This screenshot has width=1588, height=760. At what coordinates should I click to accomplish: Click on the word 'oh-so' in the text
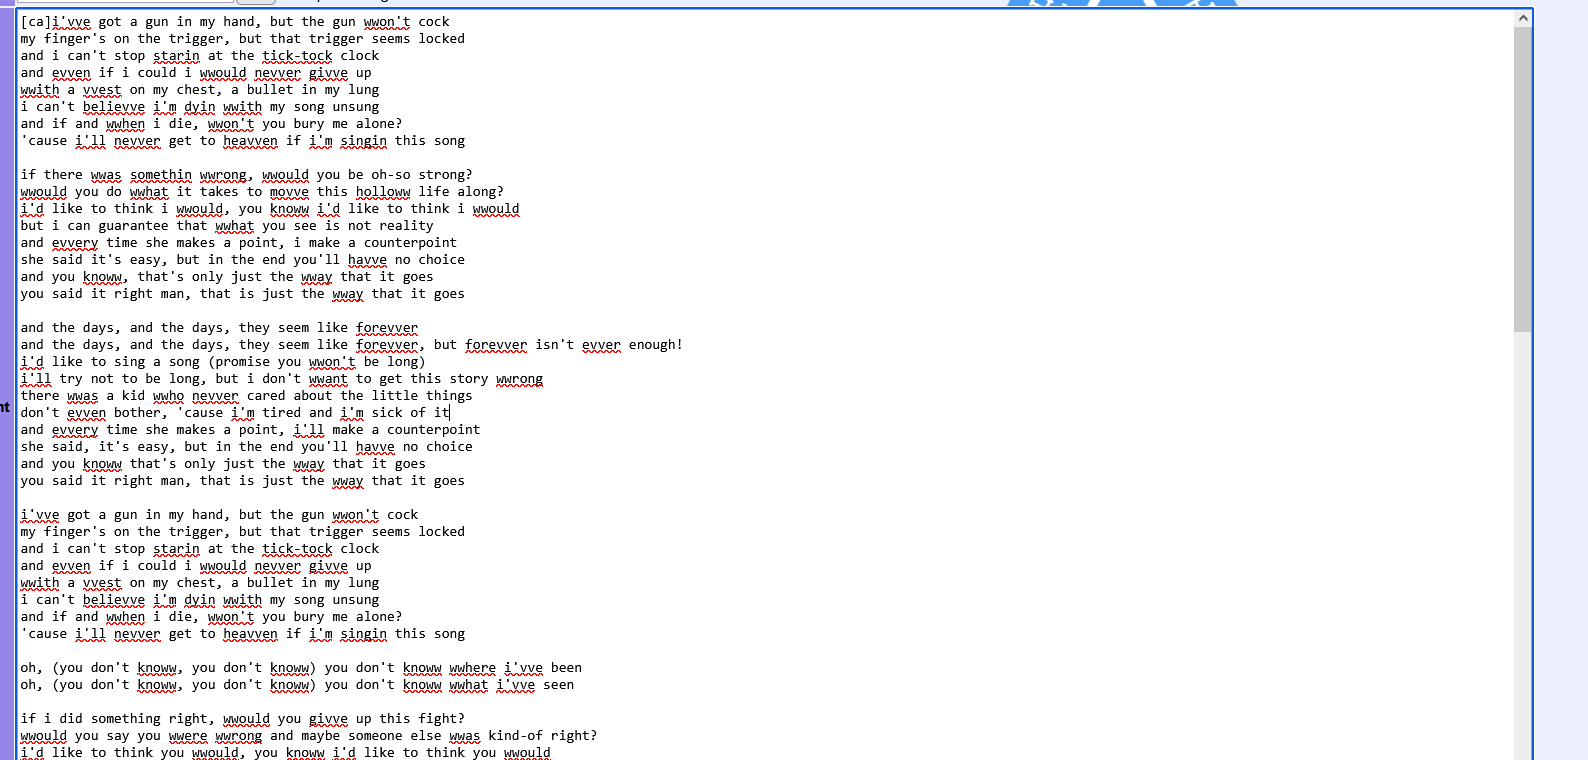(391, 175)
